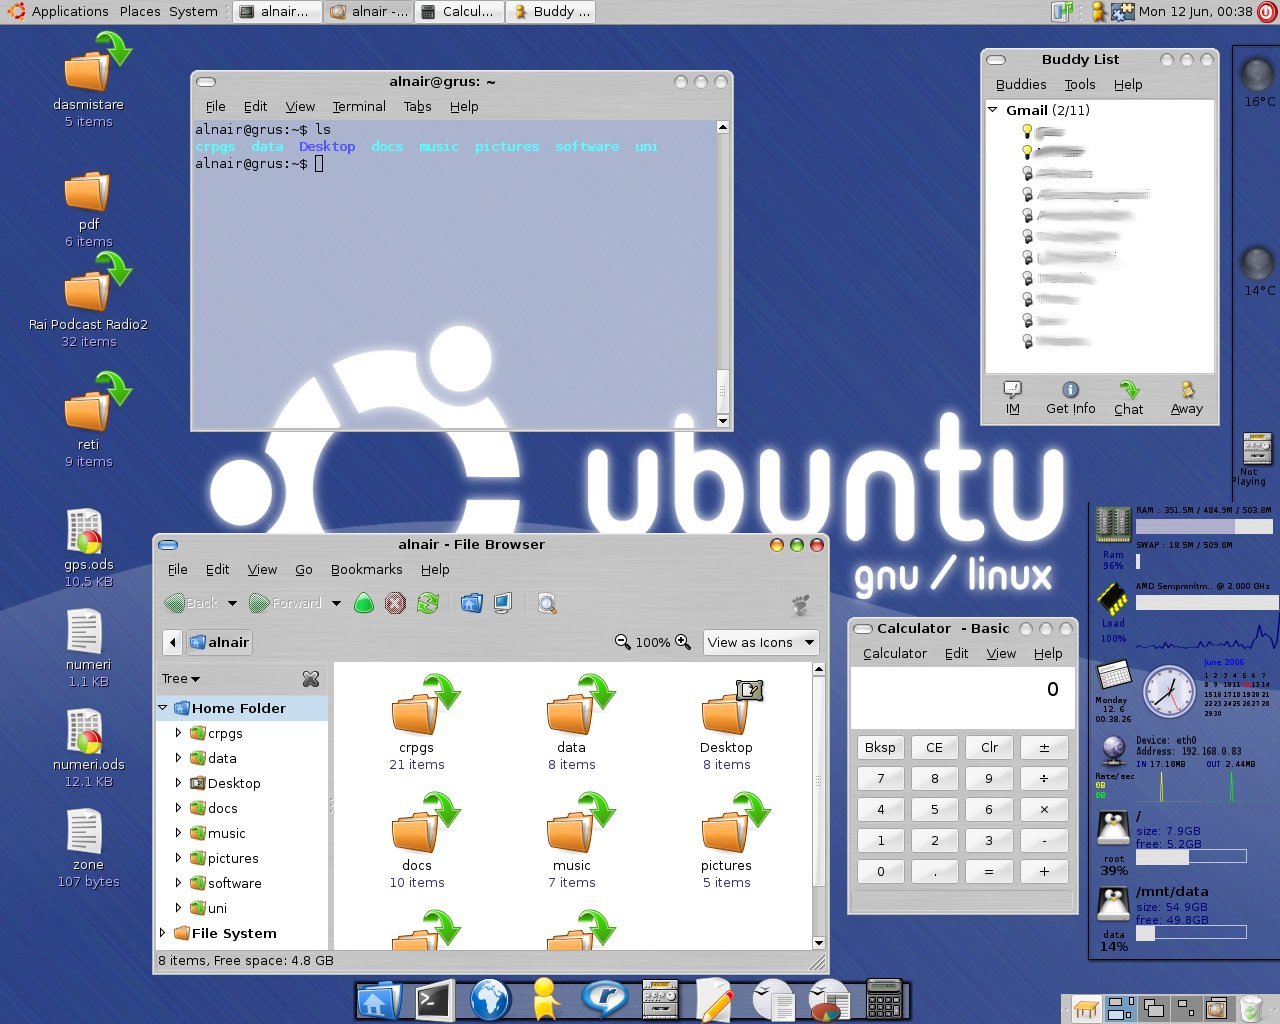Switch to the Buddy window in taskbar

(551, 11)
